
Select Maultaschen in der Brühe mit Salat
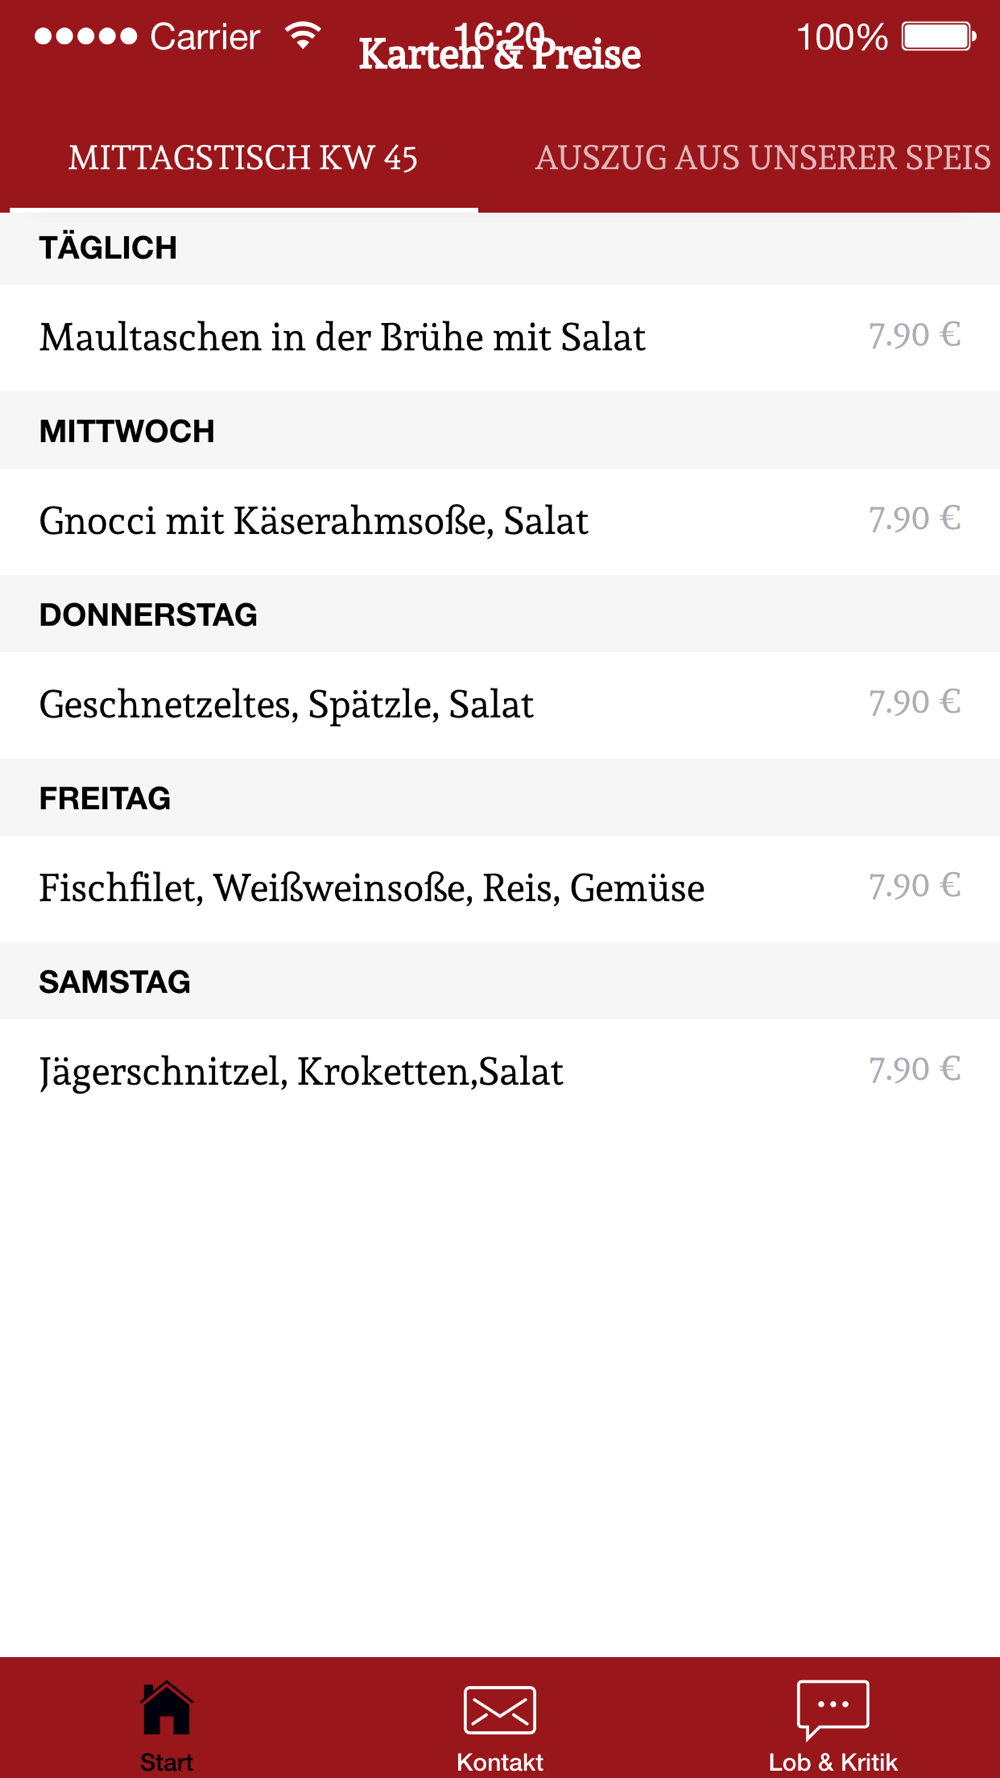click(x=500, y=338)
